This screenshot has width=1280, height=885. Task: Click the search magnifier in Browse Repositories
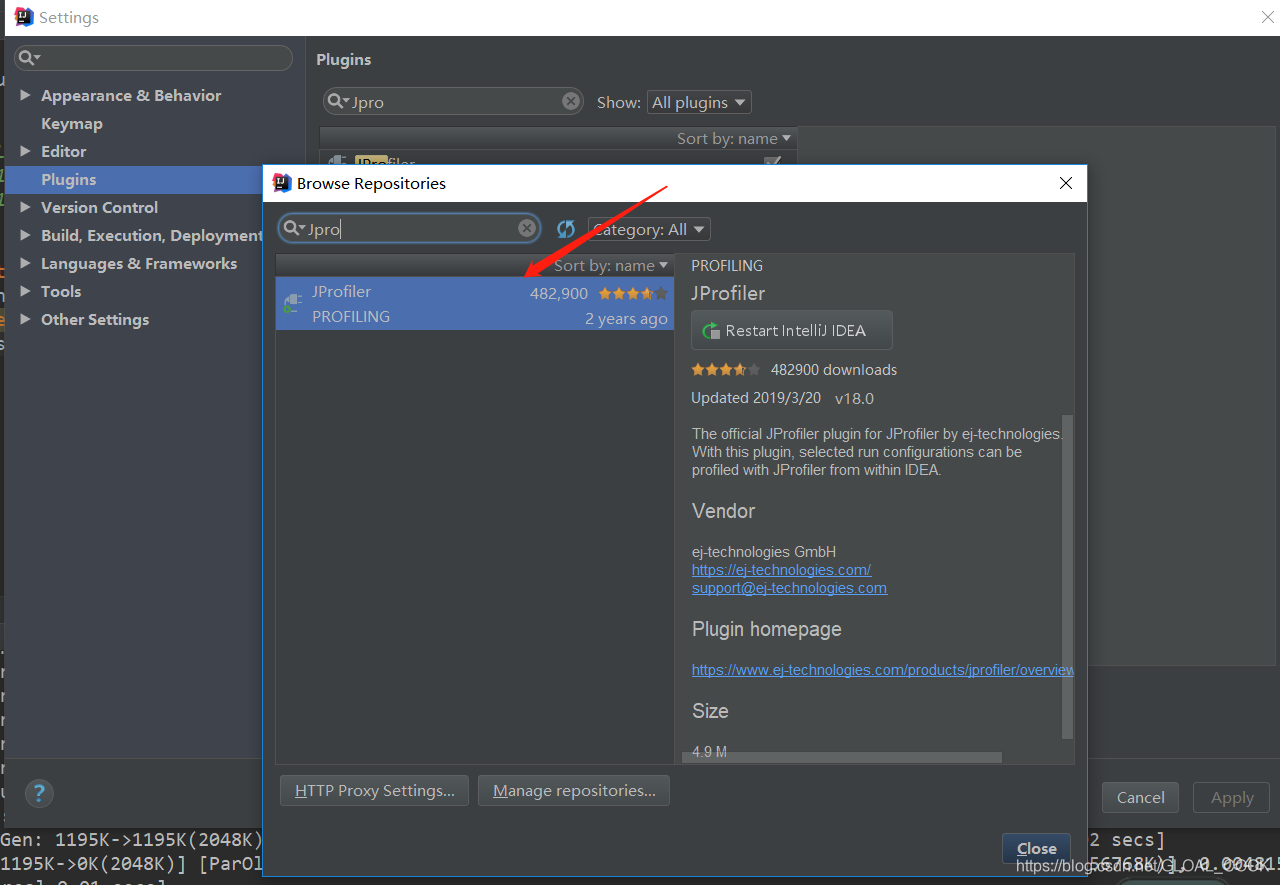click(294, 229)
